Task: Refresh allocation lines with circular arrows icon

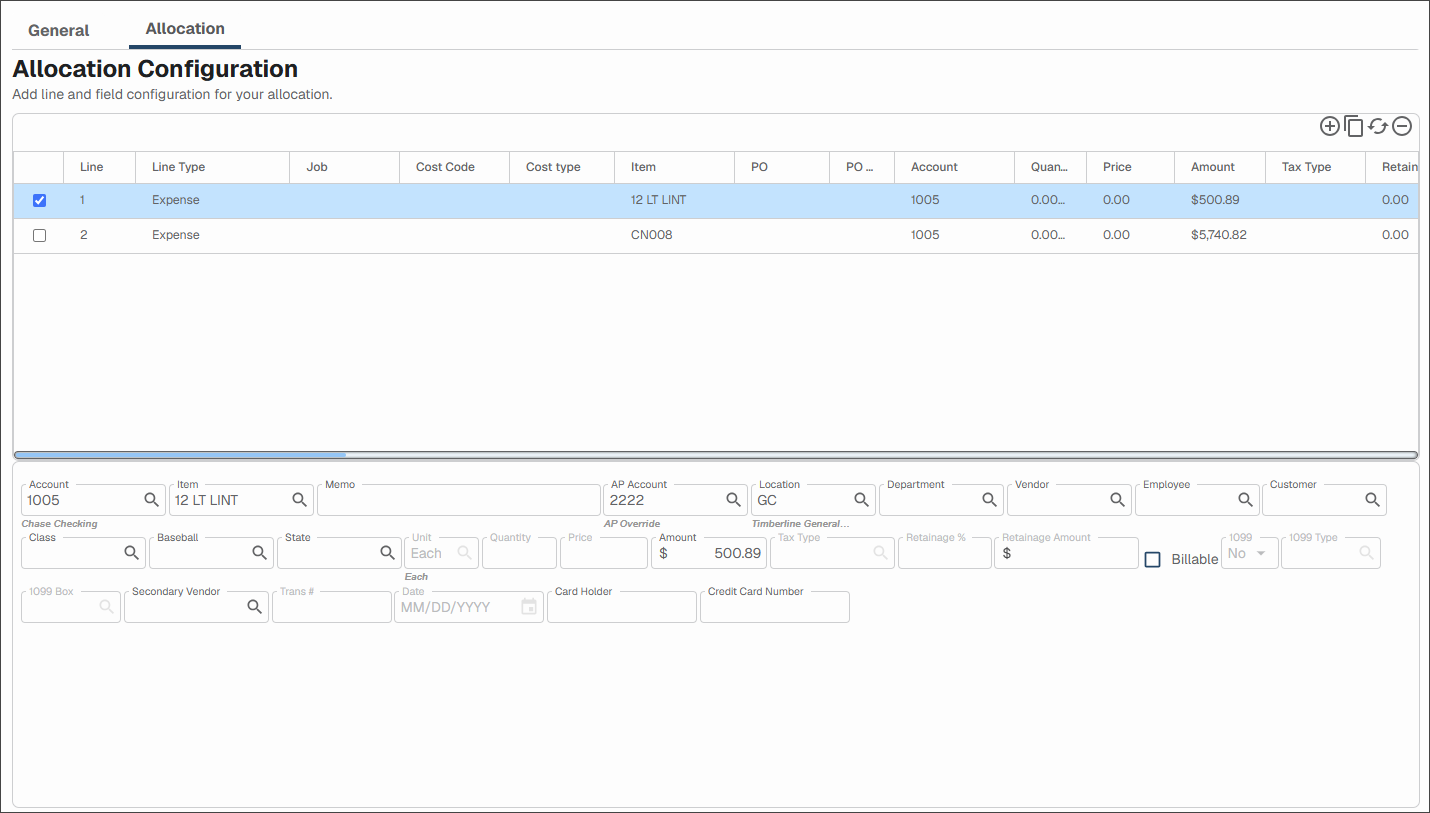Action: click(x=1378, y=126)
